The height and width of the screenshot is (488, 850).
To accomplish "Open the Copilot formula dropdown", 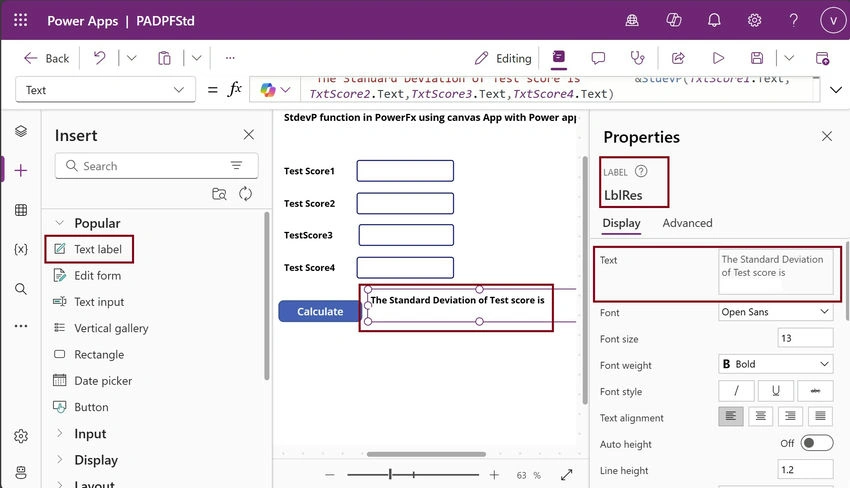I will pyautogui.click(x=275, y=89).
